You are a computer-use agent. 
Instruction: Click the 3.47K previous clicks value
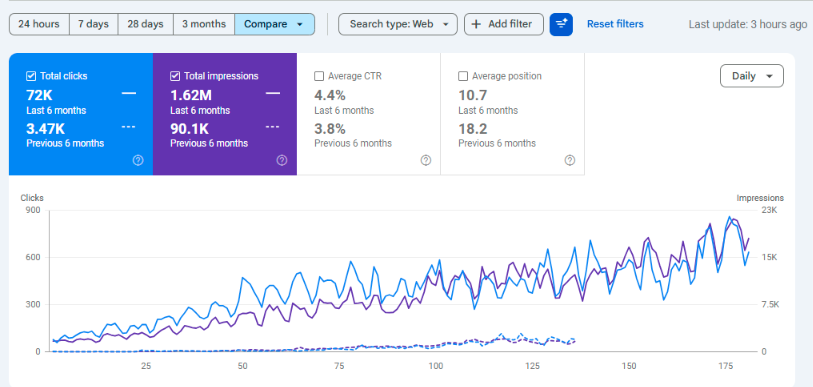coord(46,128)
